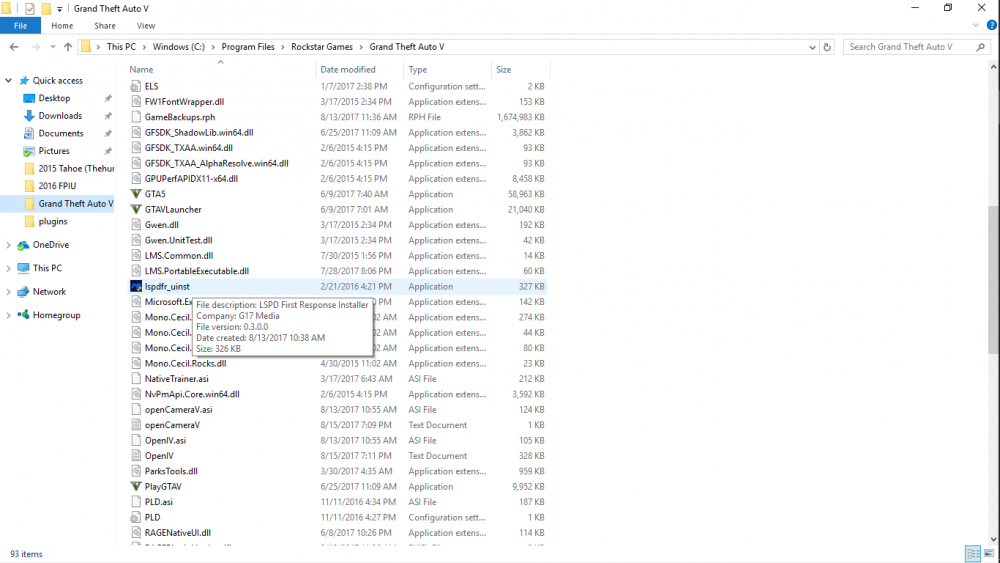
Task: Select the GPUPerfAPIDX11-x64.dll file row
Action: [338, 179]
